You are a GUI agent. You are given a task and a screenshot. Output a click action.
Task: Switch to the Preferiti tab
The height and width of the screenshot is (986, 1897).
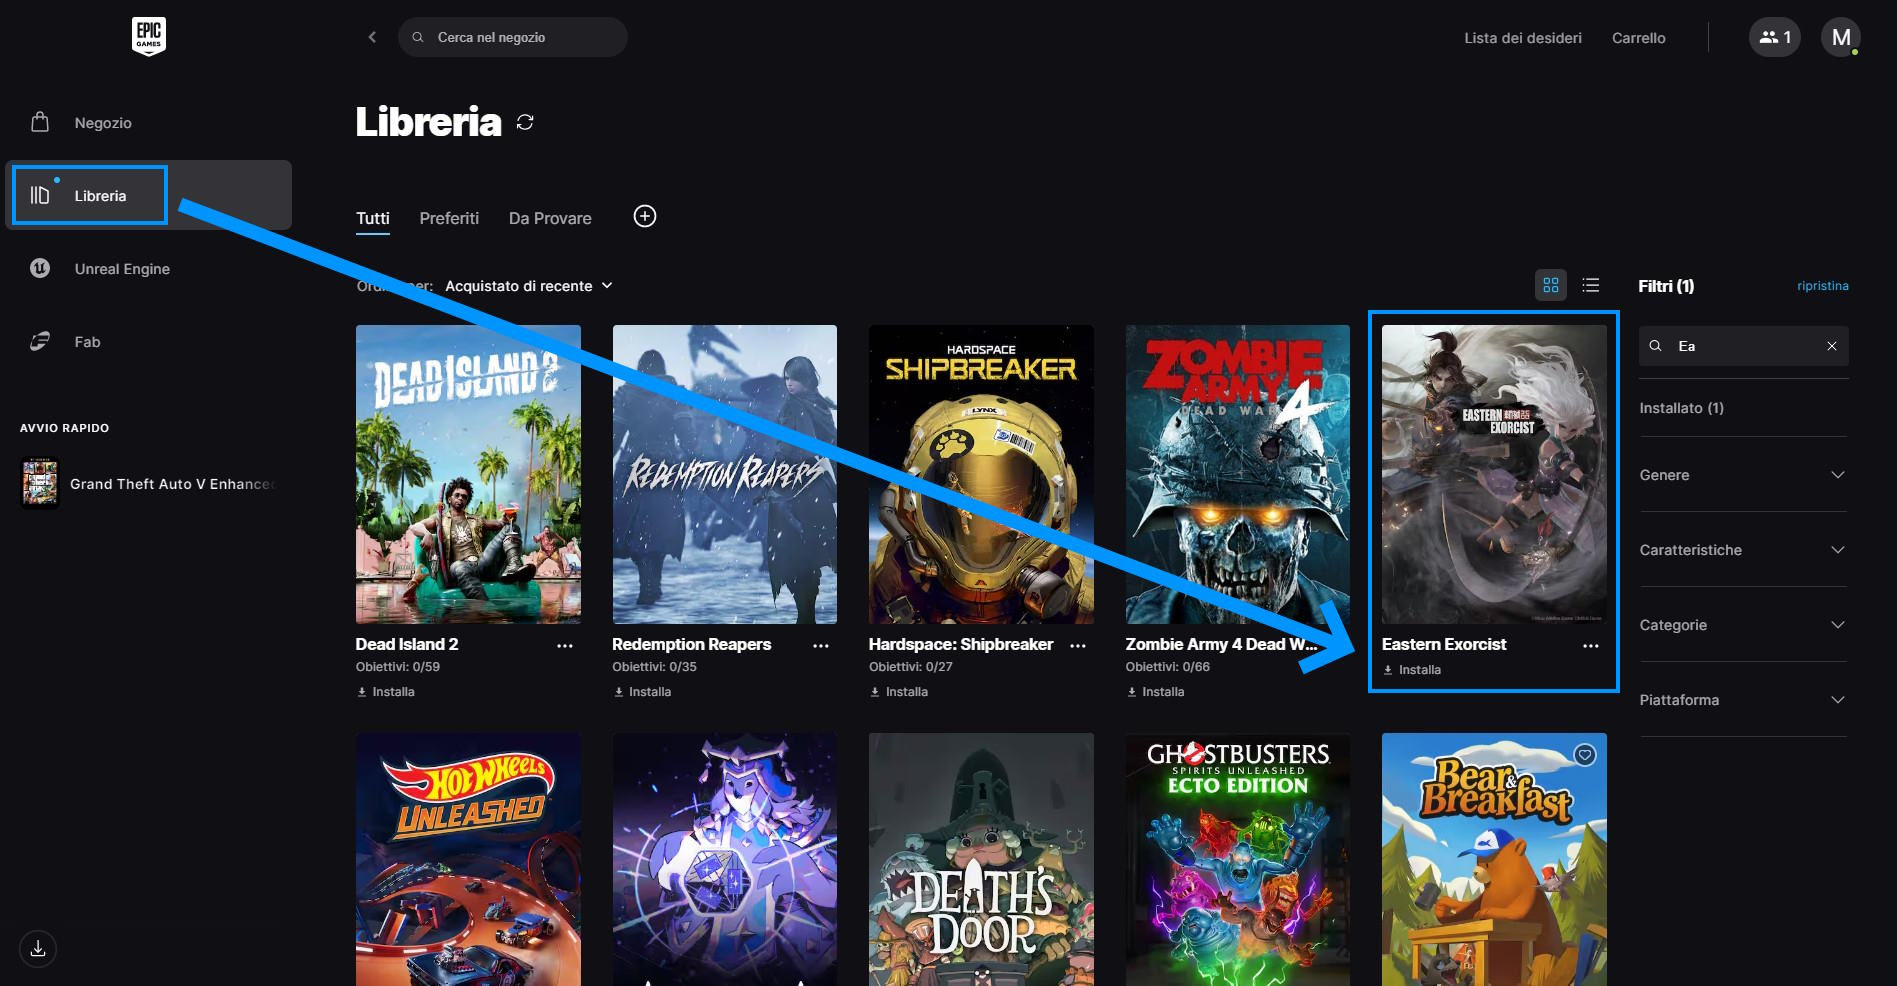[449, 218]
